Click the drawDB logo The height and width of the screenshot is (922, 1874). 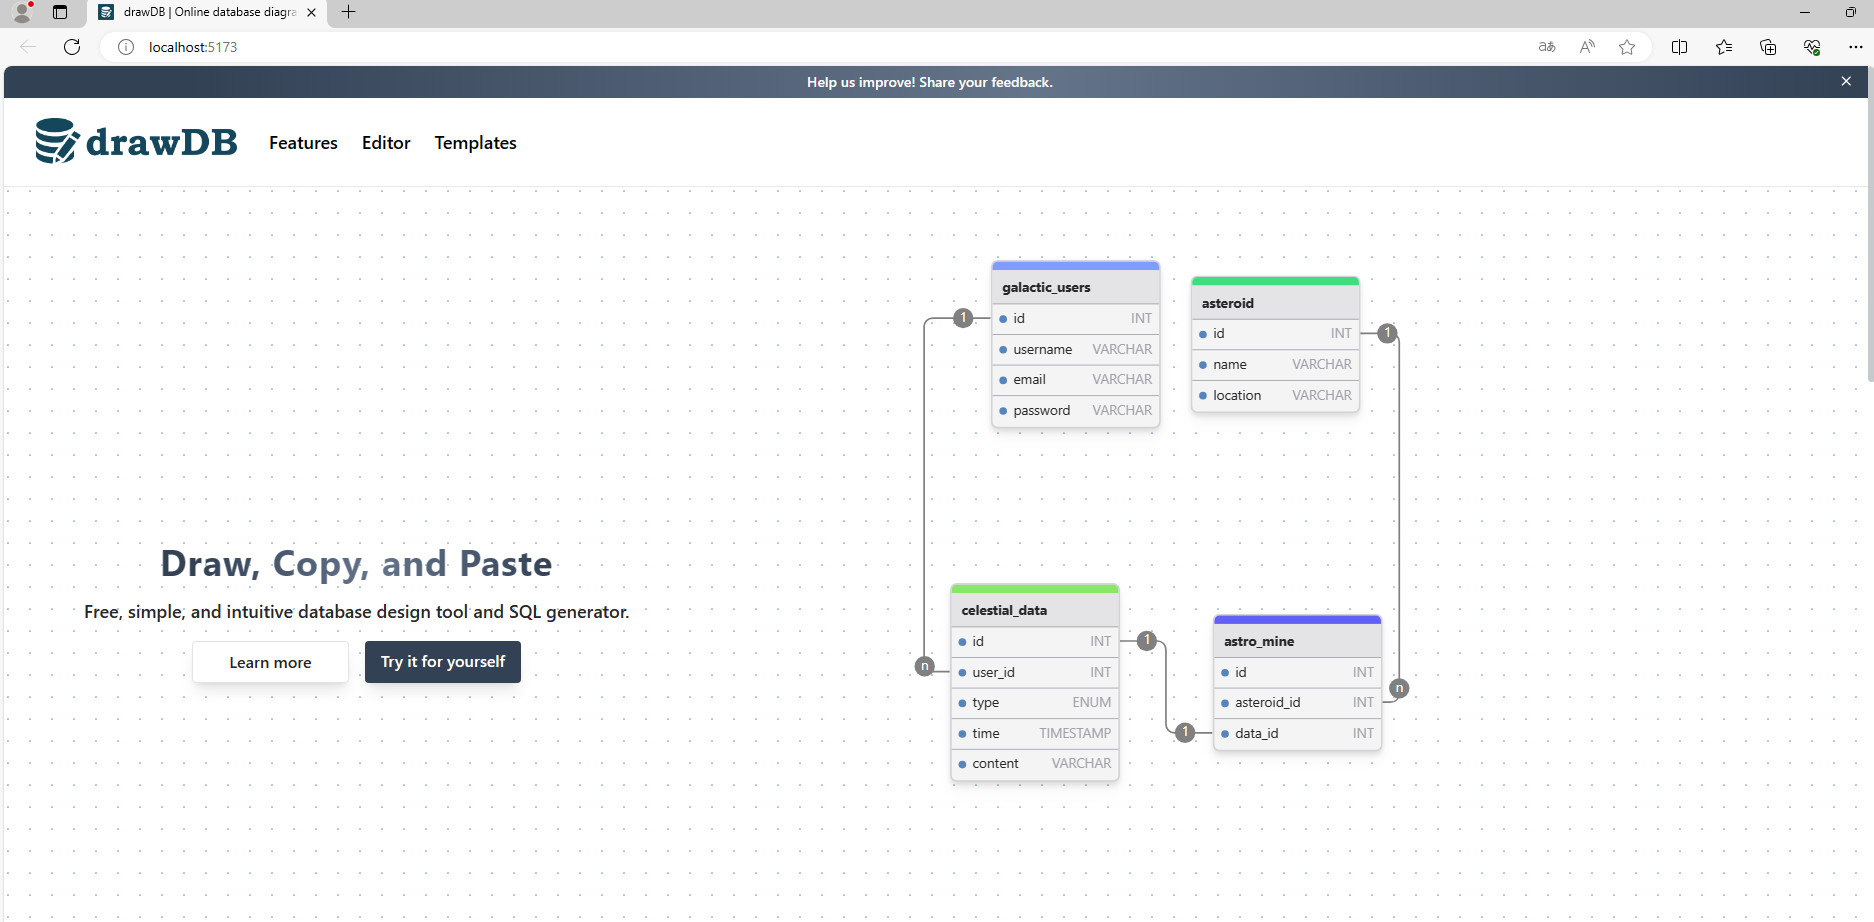pyautogui.click(x=137, y=141)
